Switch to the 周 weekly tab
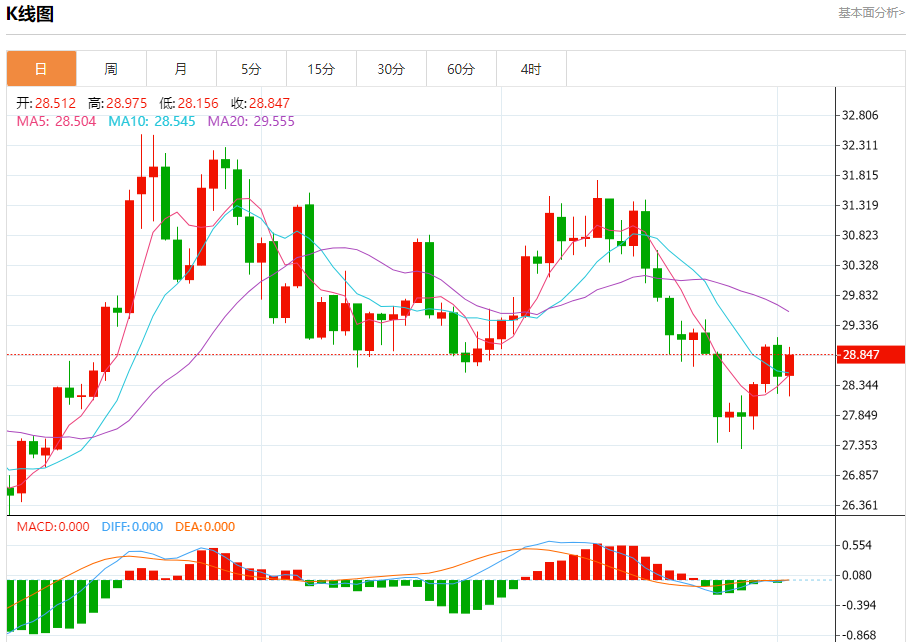The image size is (909, 642). pos(111,69)
